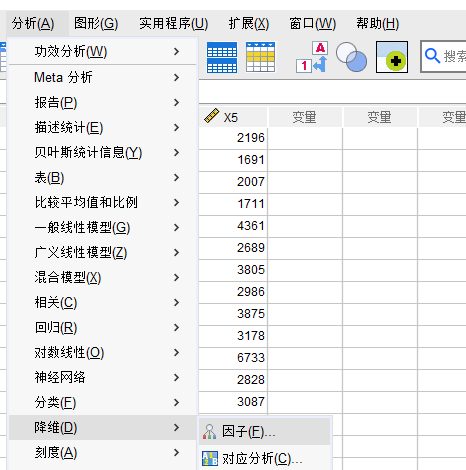
Task: Select the second 变量 column header
Action: (x=380, y=117)
